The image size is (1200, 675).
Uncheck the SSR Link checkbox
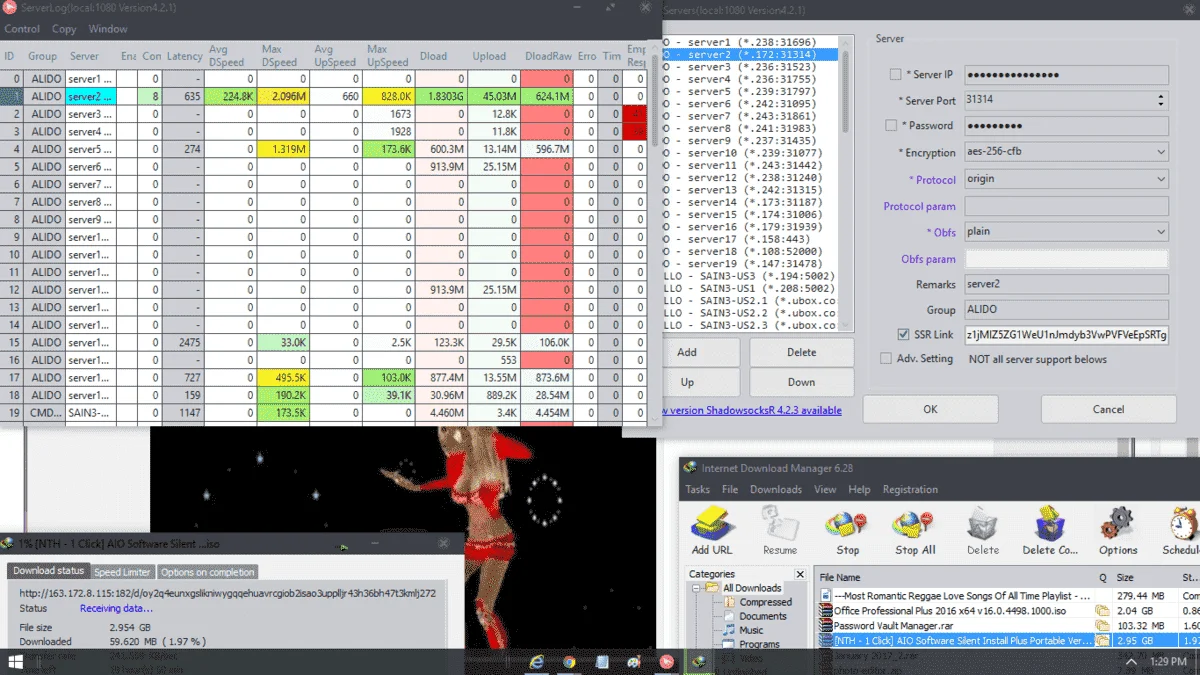[x=904, y=334]
